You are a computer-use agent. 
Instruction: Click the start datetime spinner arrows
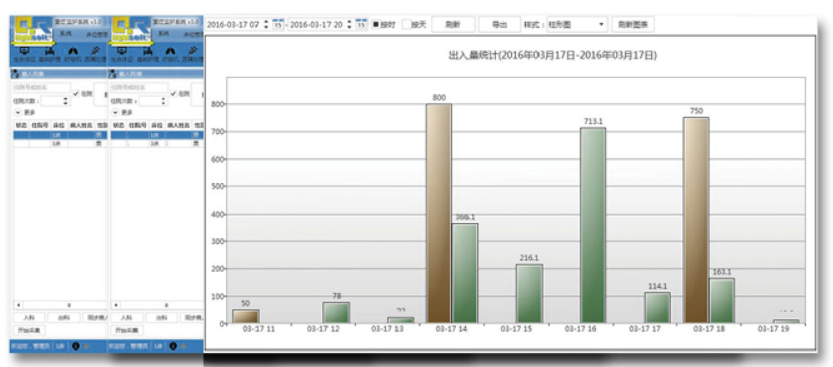(x=266, y=24)
